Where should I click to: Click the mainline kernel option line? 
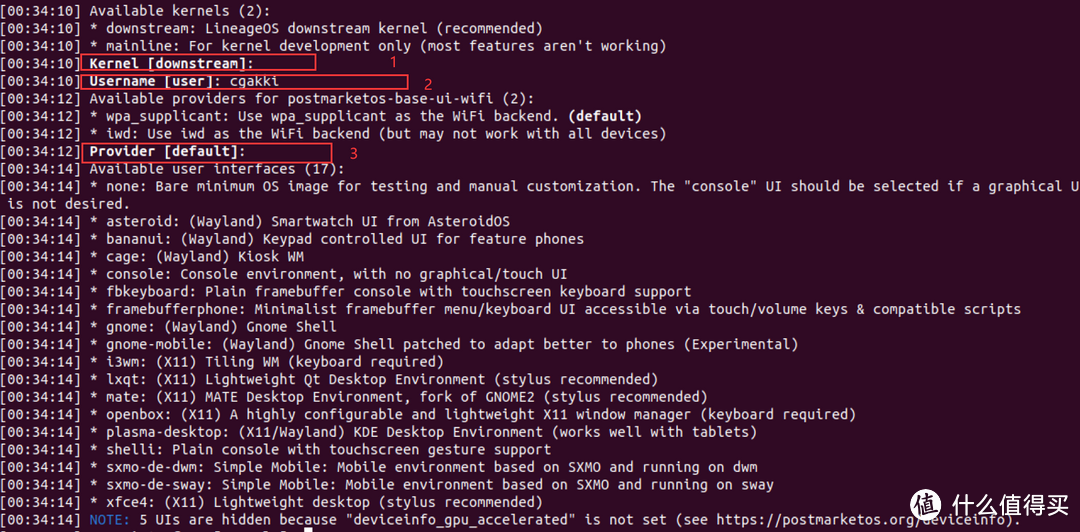pos(377,47)
